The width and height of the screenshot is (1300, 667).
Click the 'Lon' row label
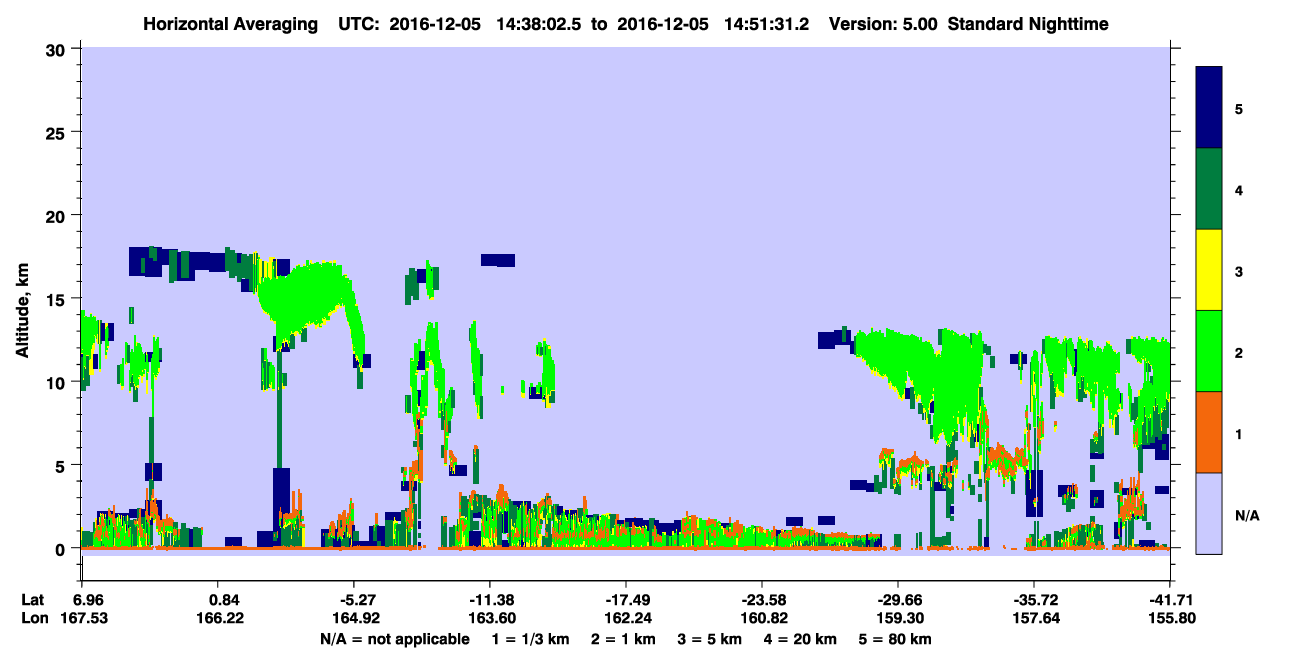(x=33, y=618)
